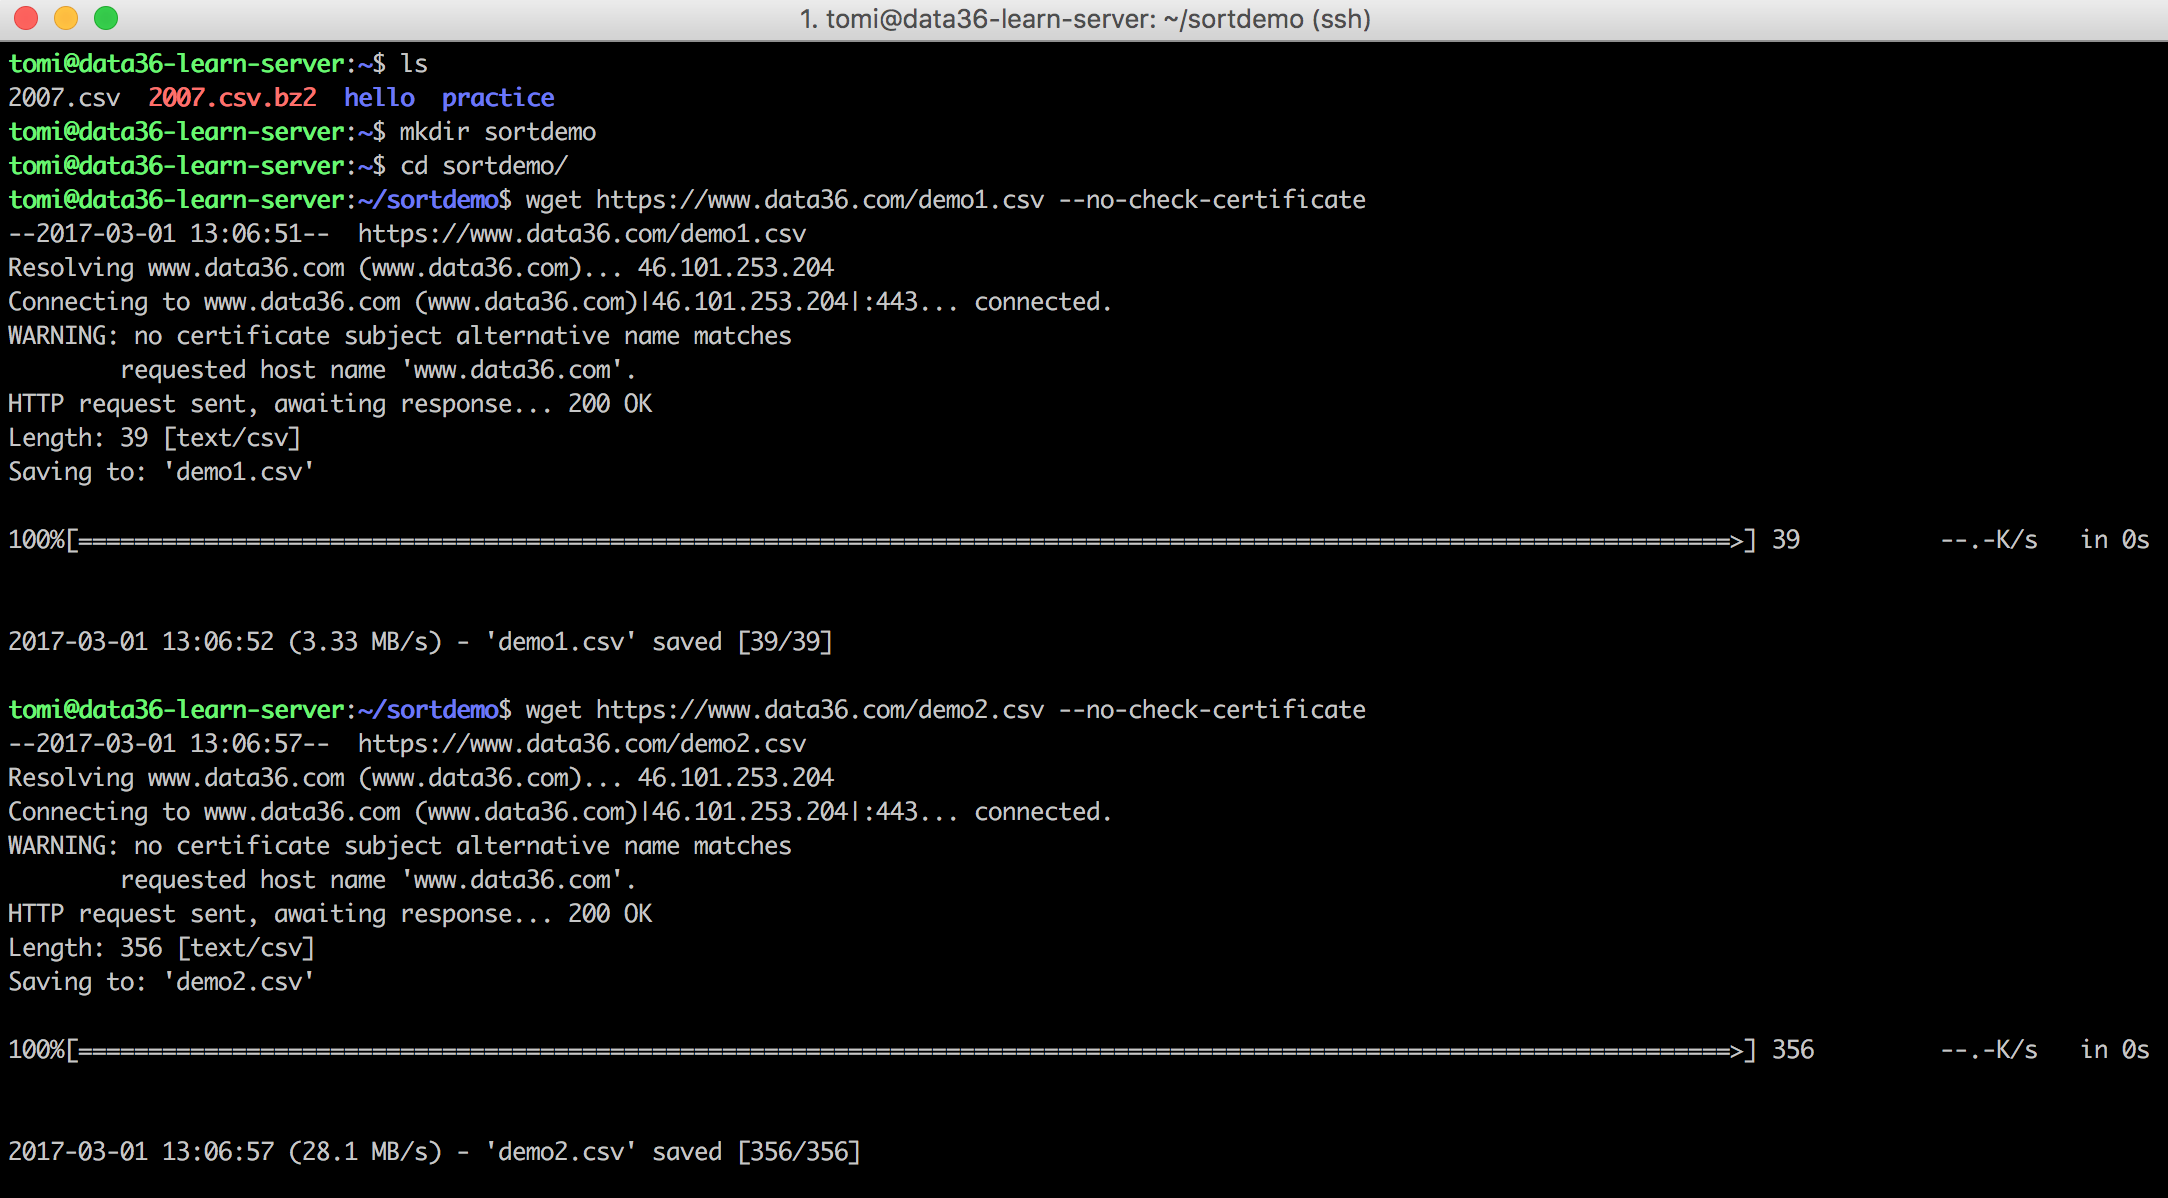The image size is (2168, 1198).
Task: Select the timestamp 2017-03-01 13:06:52
Action: (x=140, y=641)
